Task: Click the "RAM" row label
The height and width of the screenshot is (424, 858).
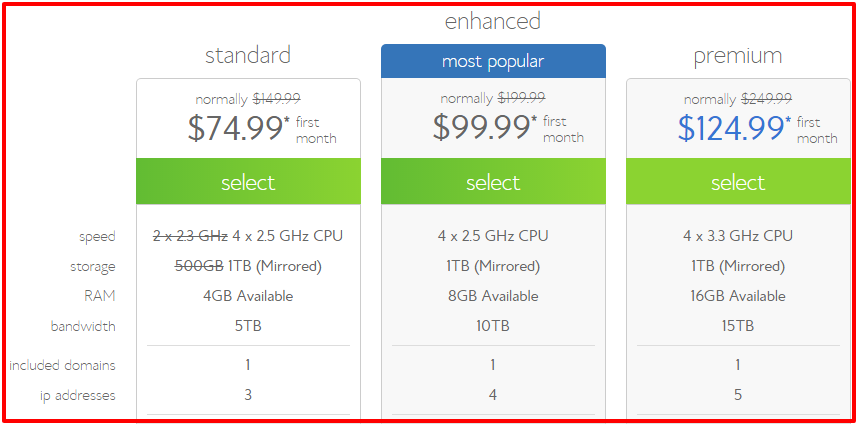Action: (100, 296)
